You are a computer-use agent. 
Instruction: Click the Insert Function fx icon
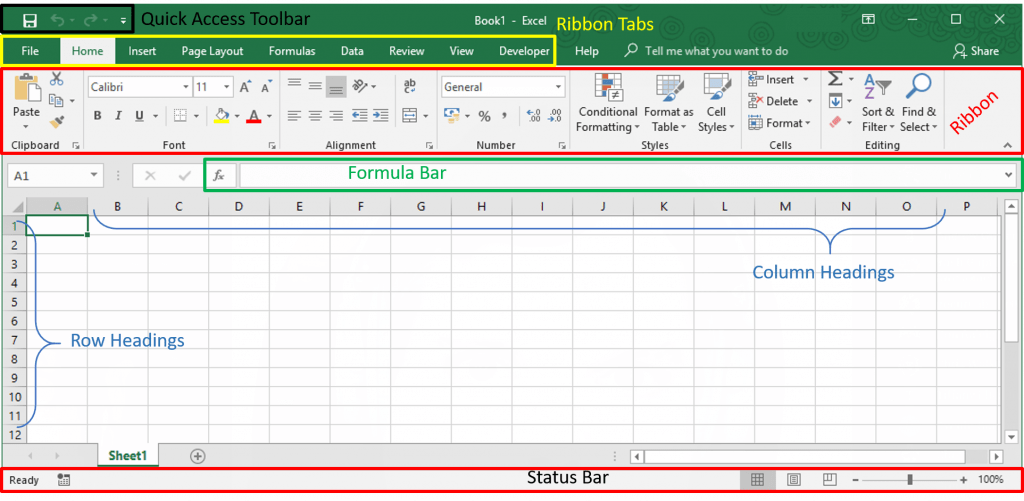click(x=219, y=175)
